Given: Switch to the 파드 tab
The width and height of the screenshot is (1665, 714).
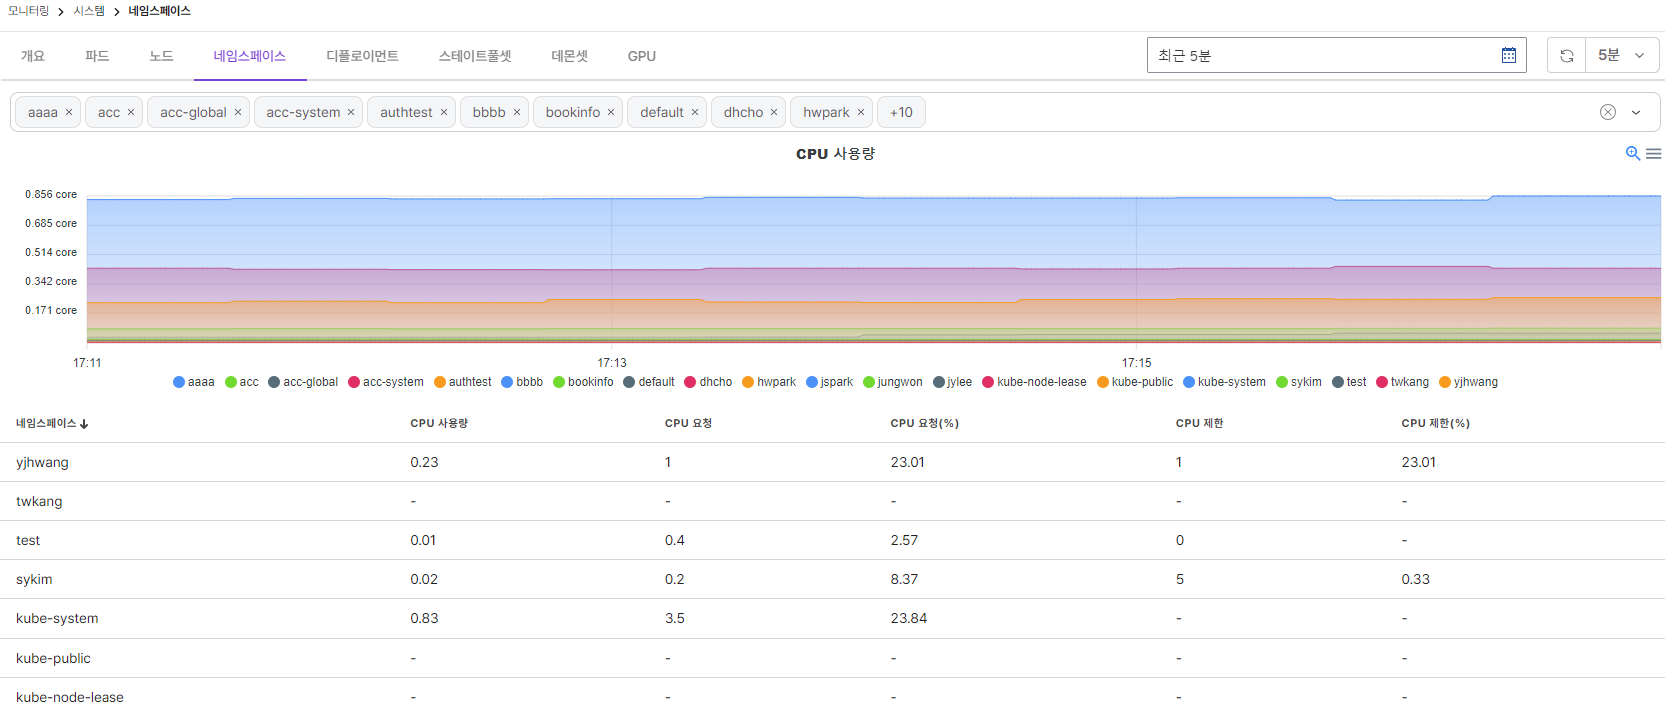Looking at the screenshot, I should 97,56.
